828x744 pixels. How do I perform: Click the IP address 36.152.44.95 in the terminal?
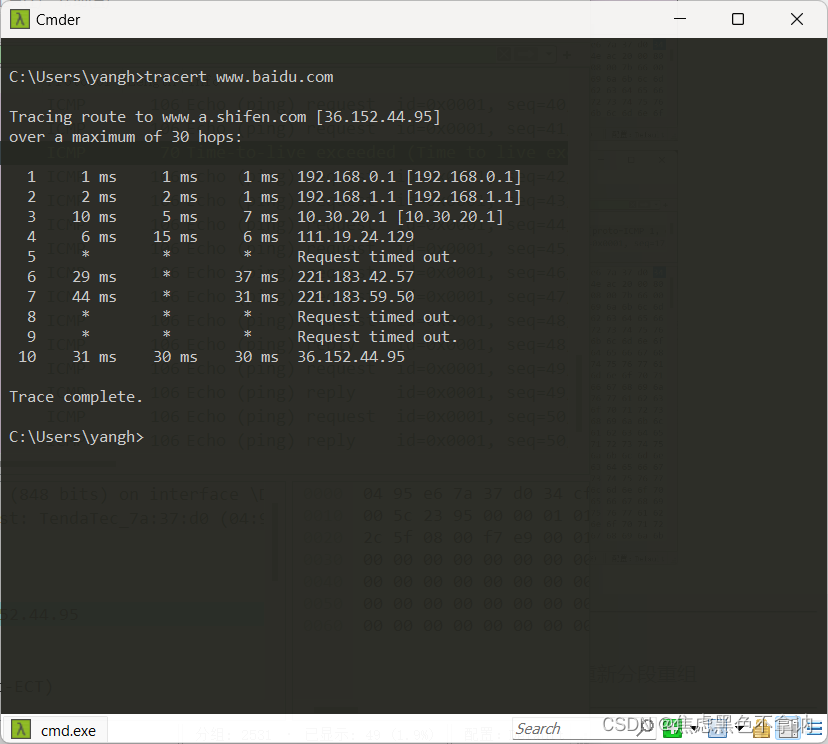pyautogui.click(x=351, y=356)
